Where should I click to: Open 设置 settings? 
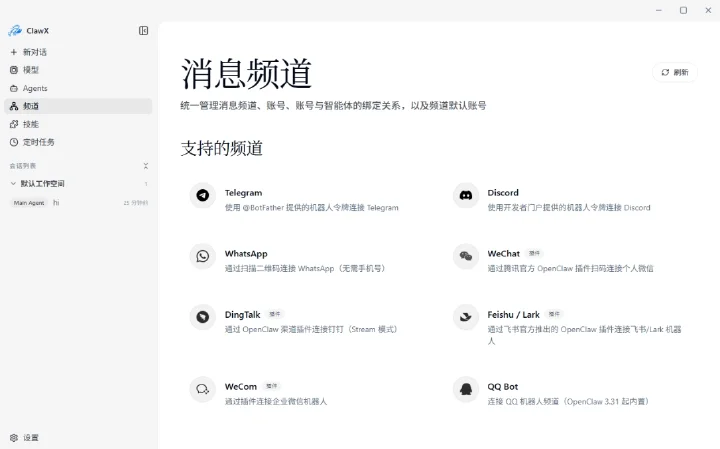pyautogui.click(x=78, y=438)
